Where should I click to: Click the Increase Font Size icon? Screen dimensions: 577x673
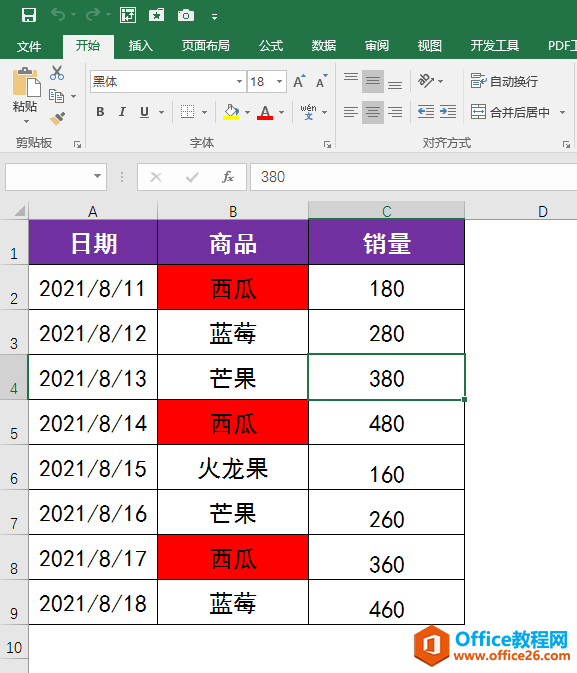[299, 81]
